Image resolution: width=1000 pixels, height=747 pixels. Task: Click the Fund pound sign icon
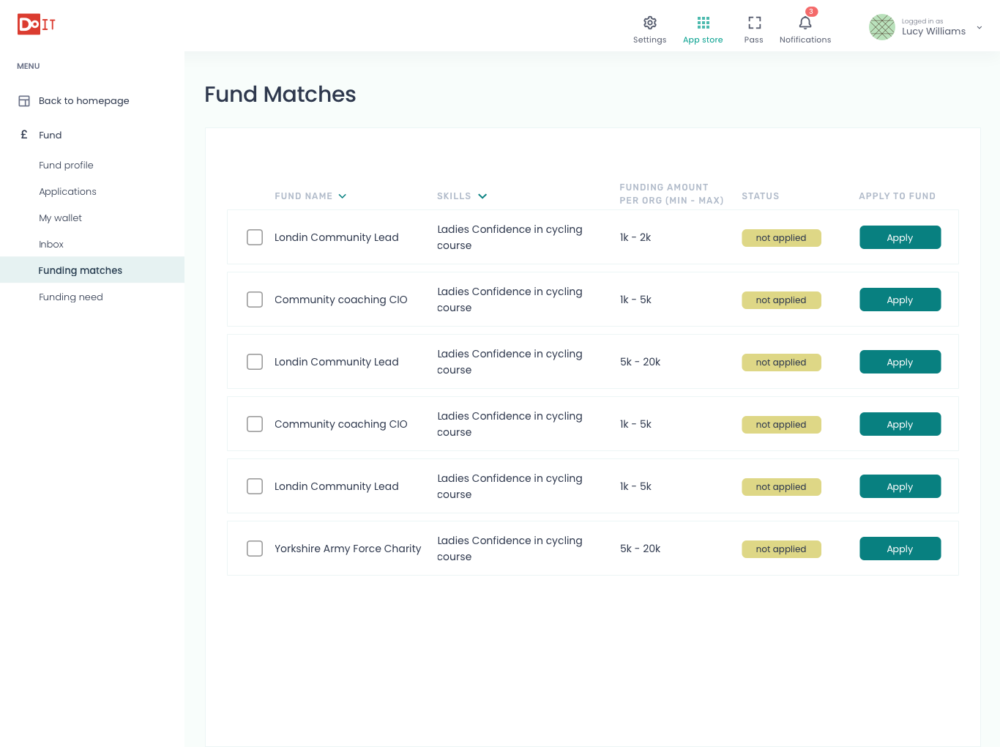24,135
